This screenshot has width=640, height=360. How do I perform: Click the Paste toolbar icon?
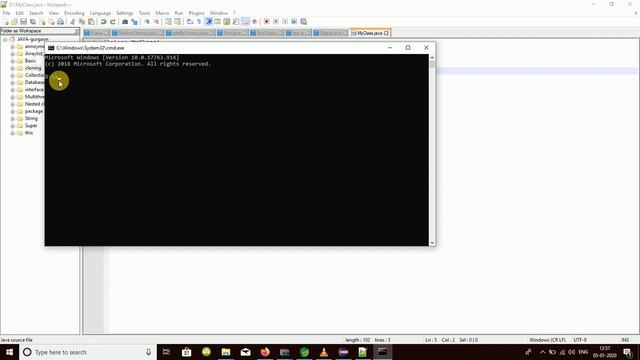pos(91,22)
